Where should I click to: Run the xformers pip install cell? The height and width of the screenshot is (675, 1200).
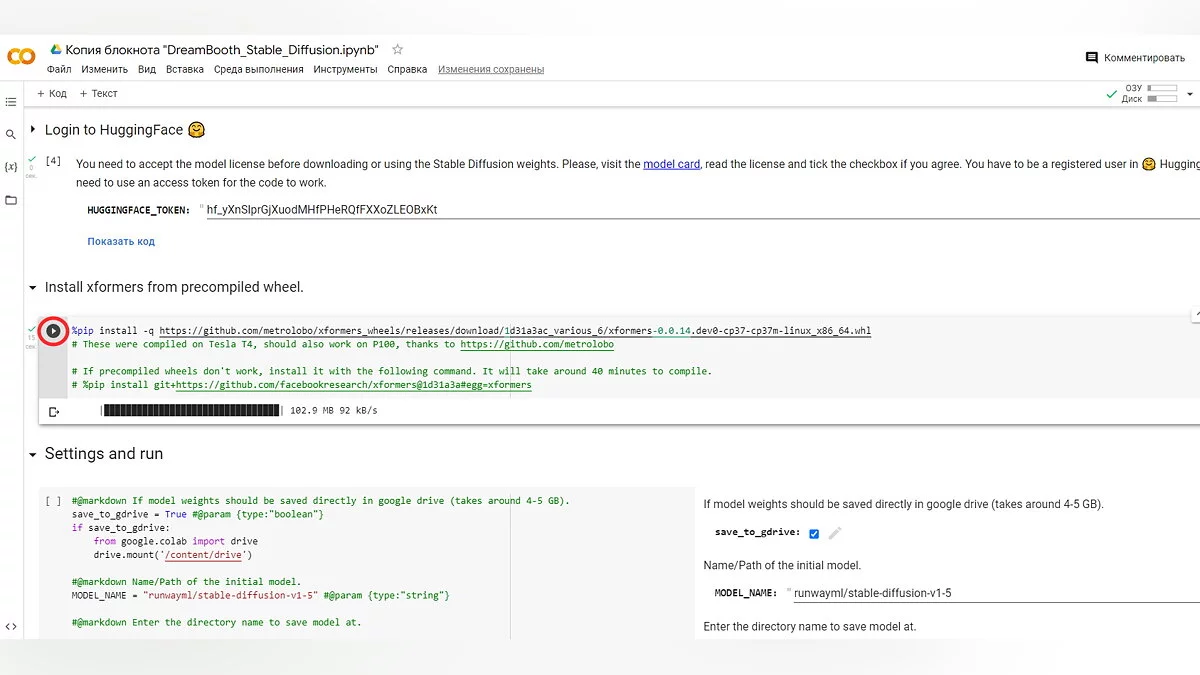click(53, 331)
